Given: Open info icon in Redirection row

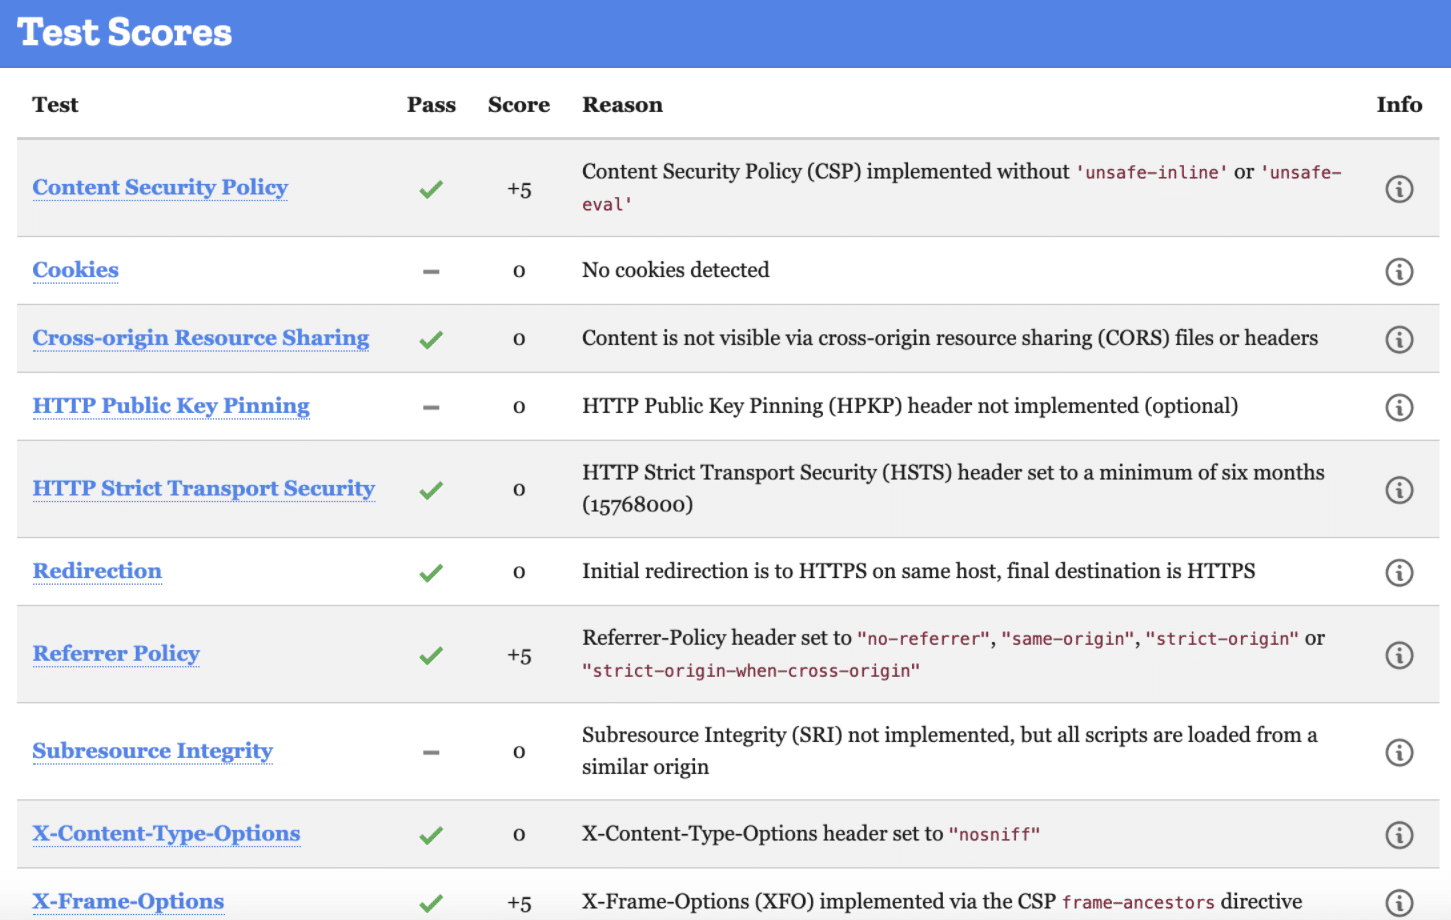Looking at the screenshot, I should click(1399, 572).
